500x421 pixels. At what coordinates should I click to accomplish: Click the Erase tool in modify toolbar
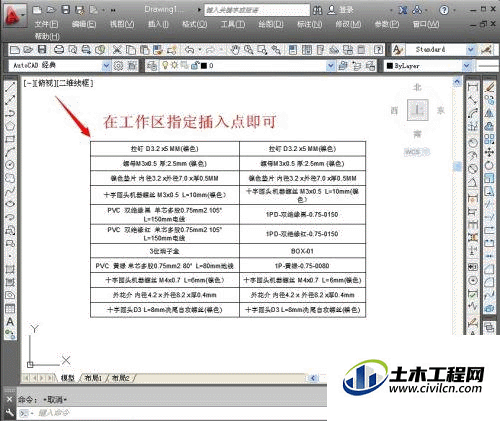click(489, 87)
